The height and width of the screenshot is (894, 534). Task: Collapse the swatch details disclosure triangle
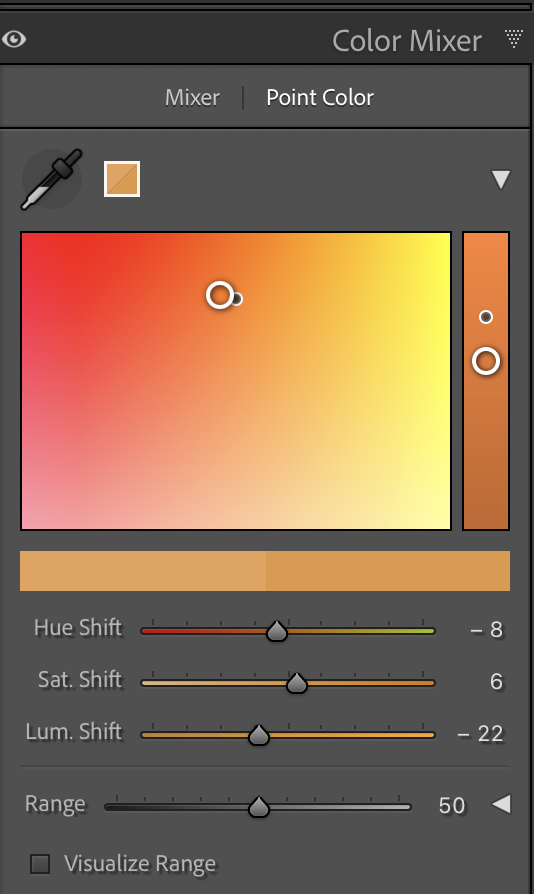[x=501, y=179]
